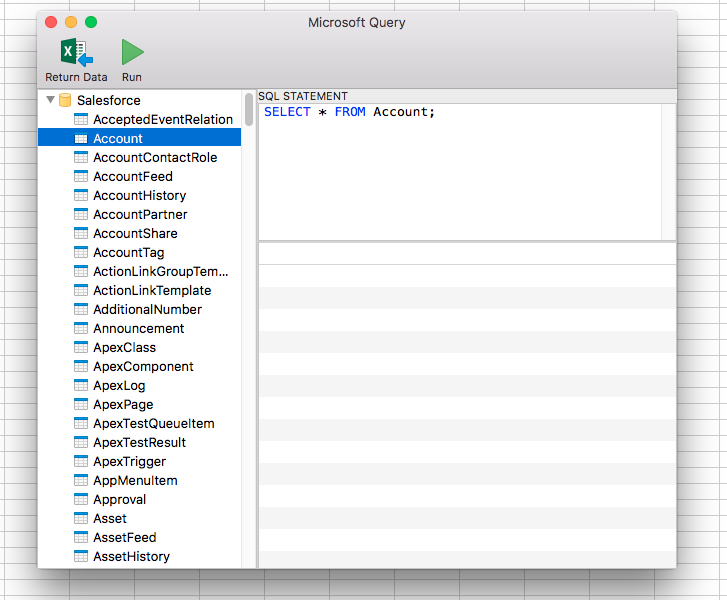The height and width of the screenshot is (600, 727).
Task: Select the ApexTrigger table
Action: (129, 462)
